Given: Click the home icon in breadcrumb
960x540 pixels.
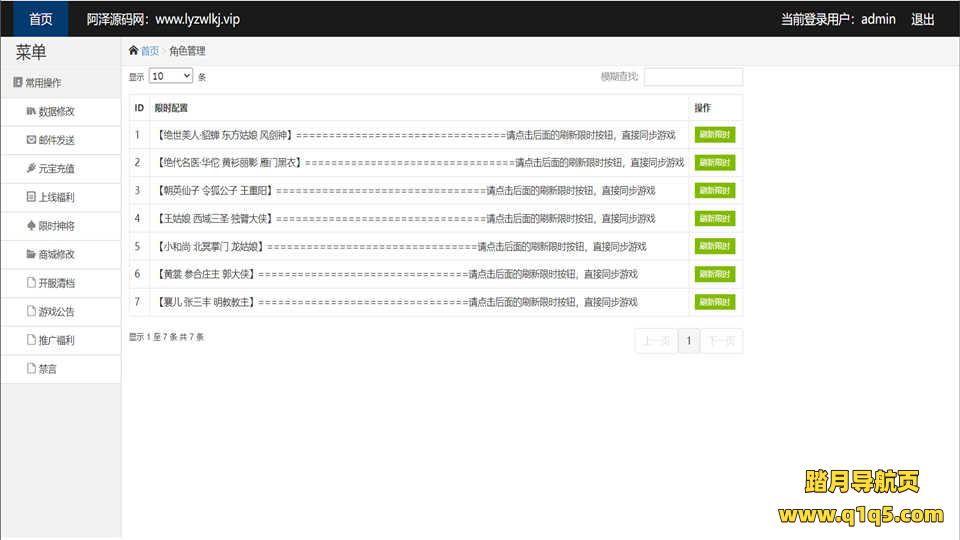Looking at the screenshot, I should tap(134, 51).
